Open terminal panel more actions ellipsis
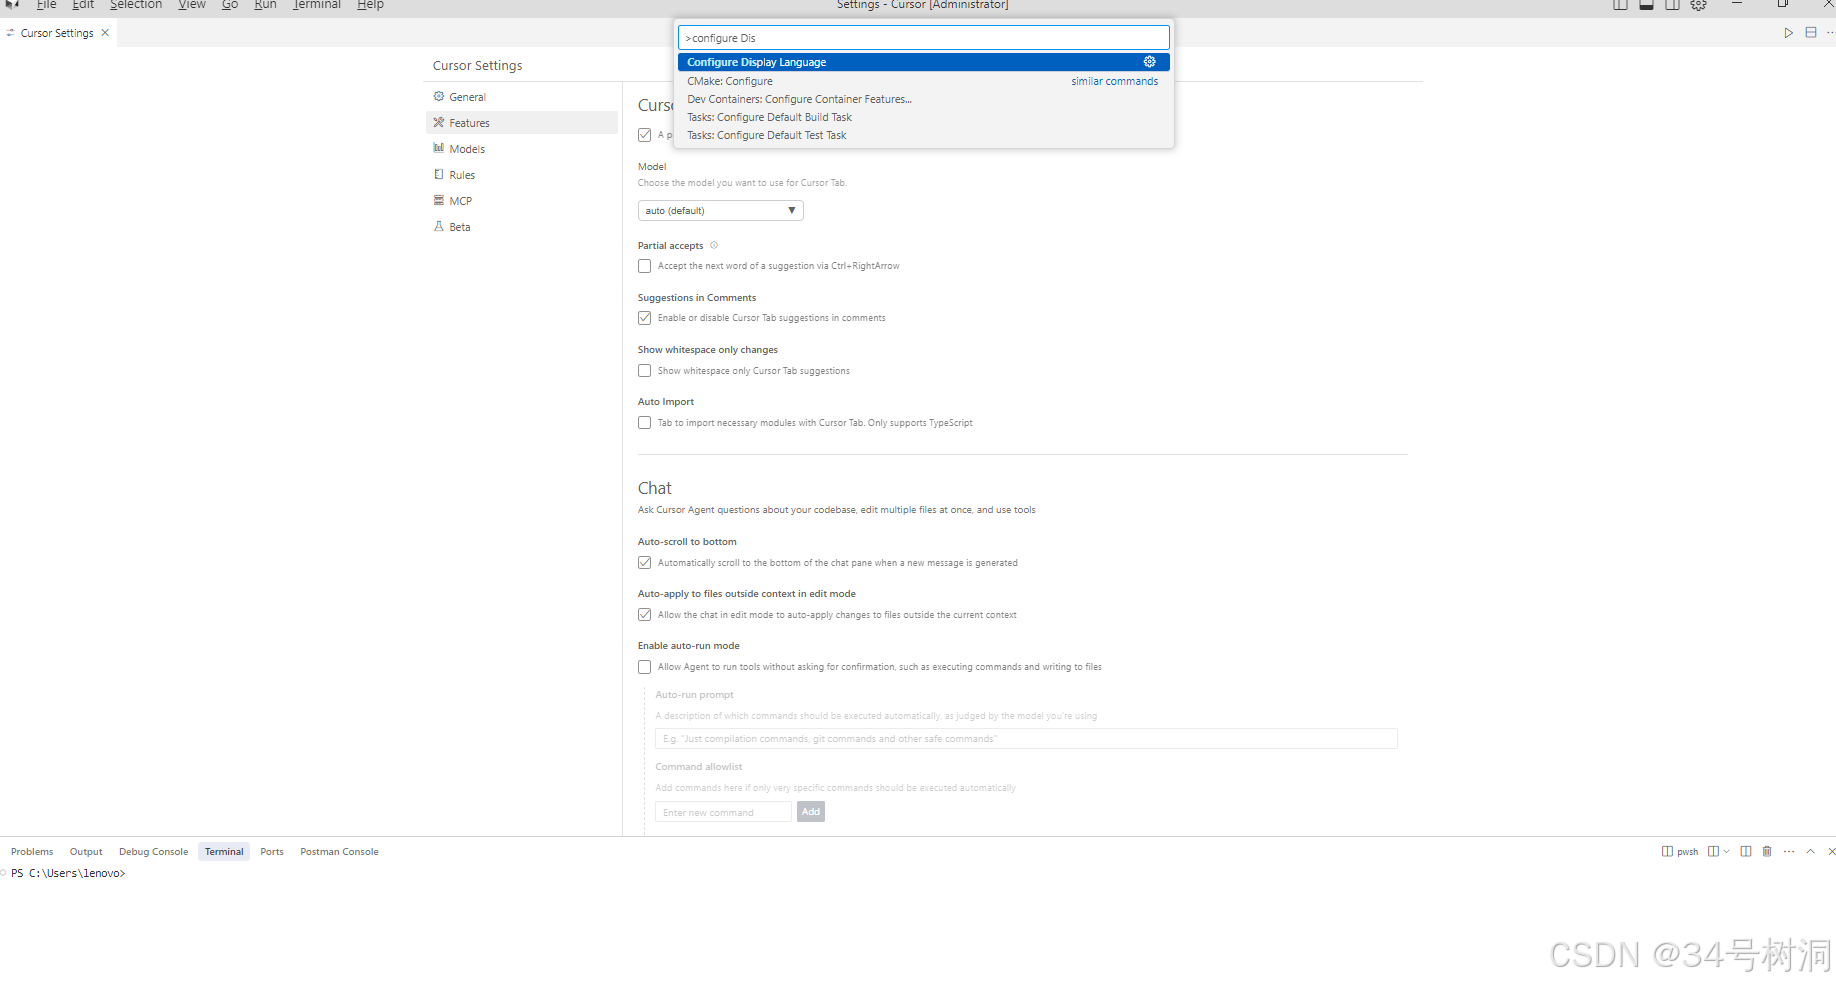 pos(1789,852)
